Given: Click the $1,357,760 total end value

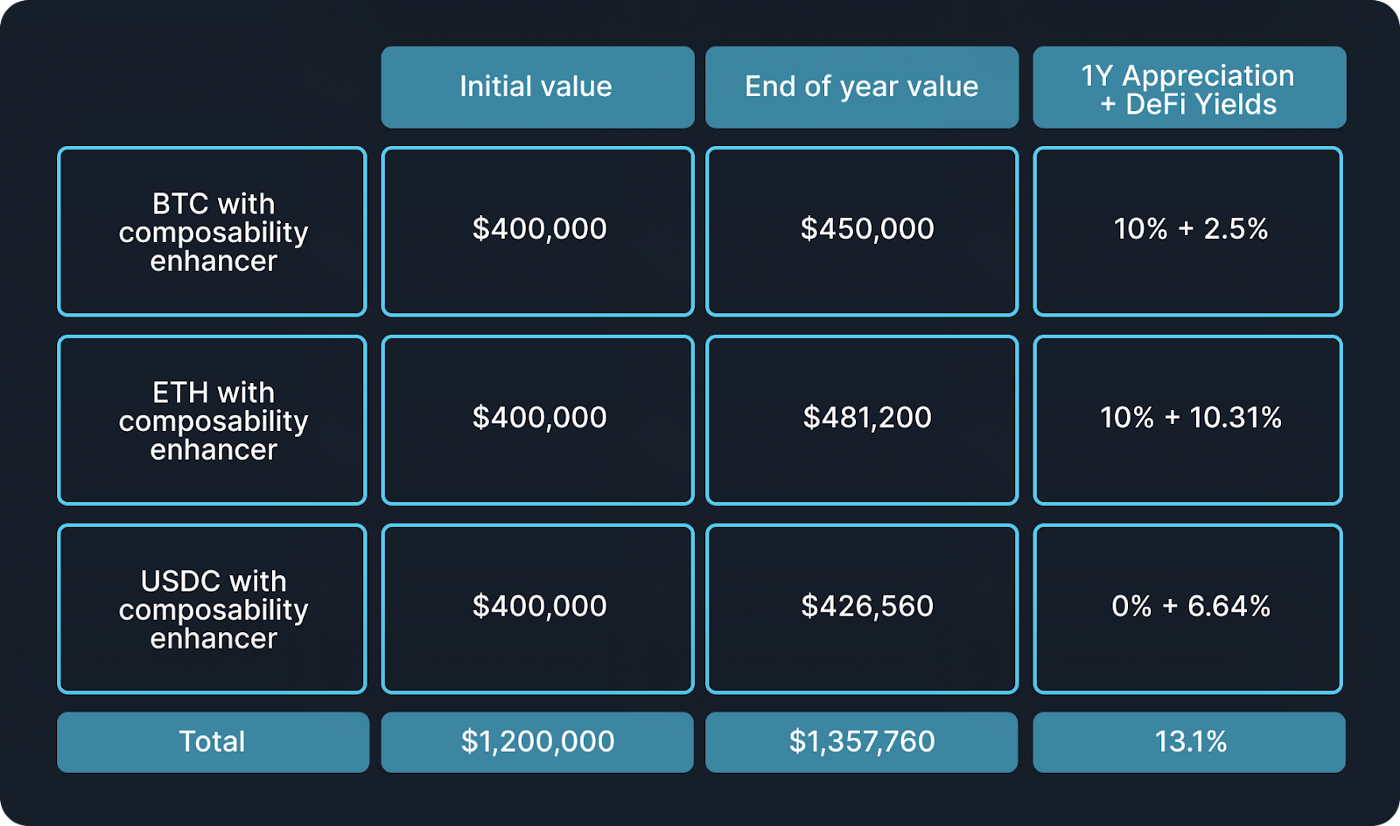Looking at the screenshot, I should [861, 742].
